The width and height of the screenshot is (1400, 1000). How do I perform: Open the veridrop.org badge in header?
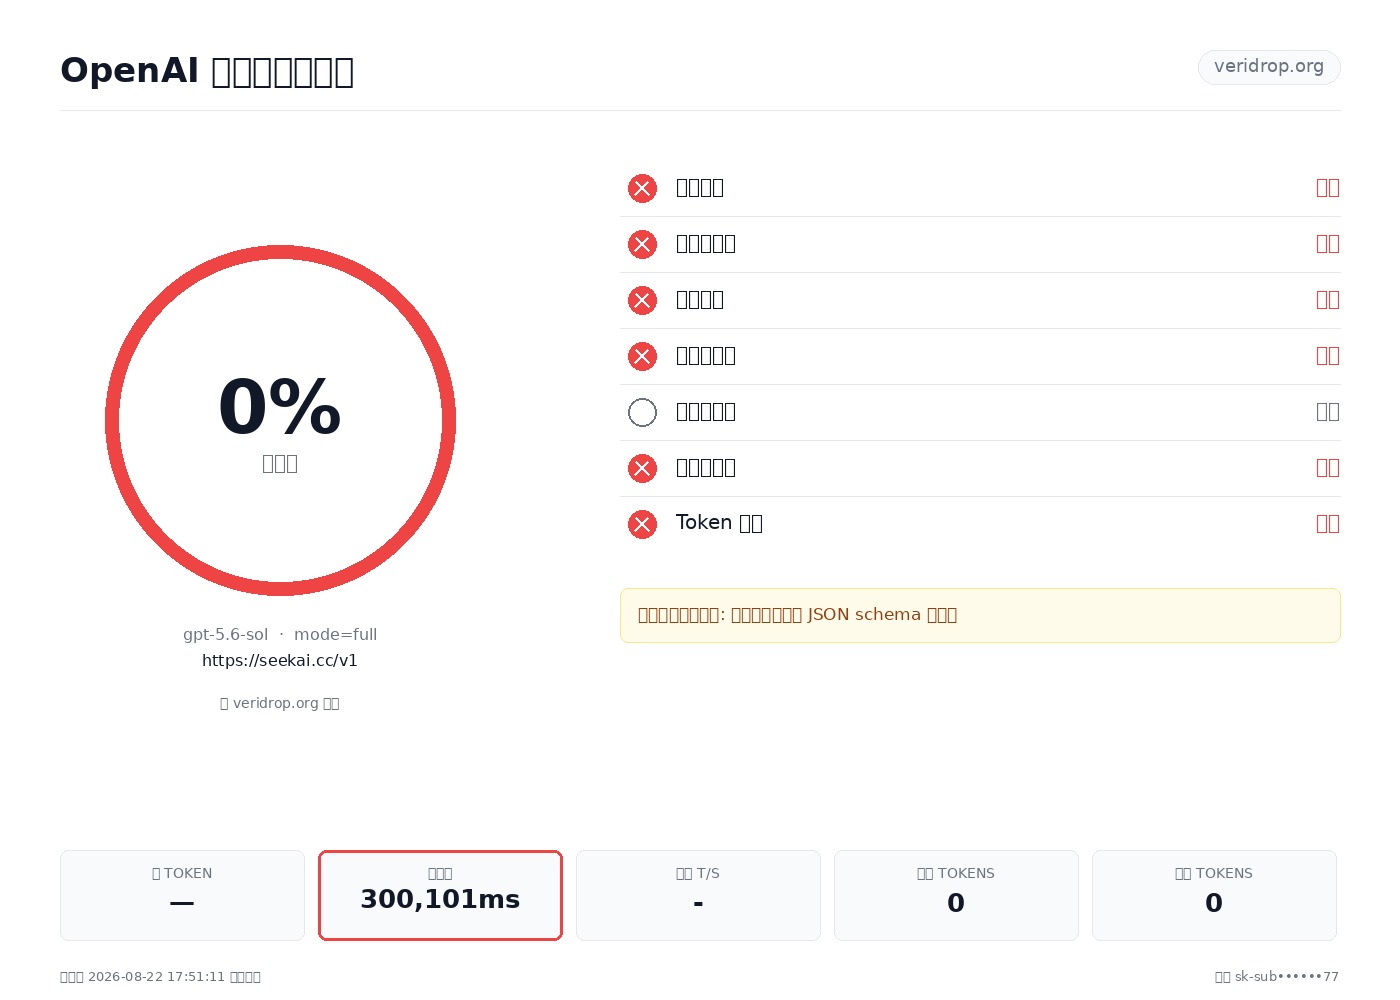[x=1269, y=67]
